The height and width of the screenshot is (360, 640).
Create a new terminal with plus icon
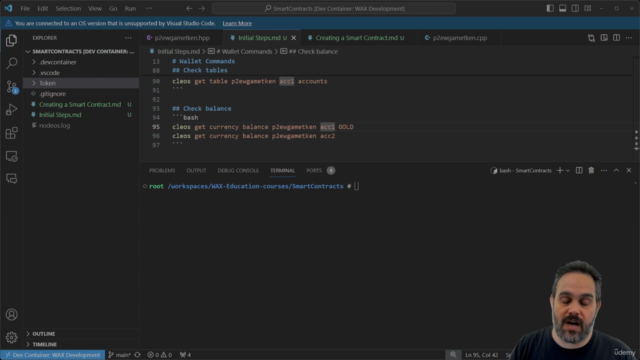pyautogui.click(x=560, y=171)
